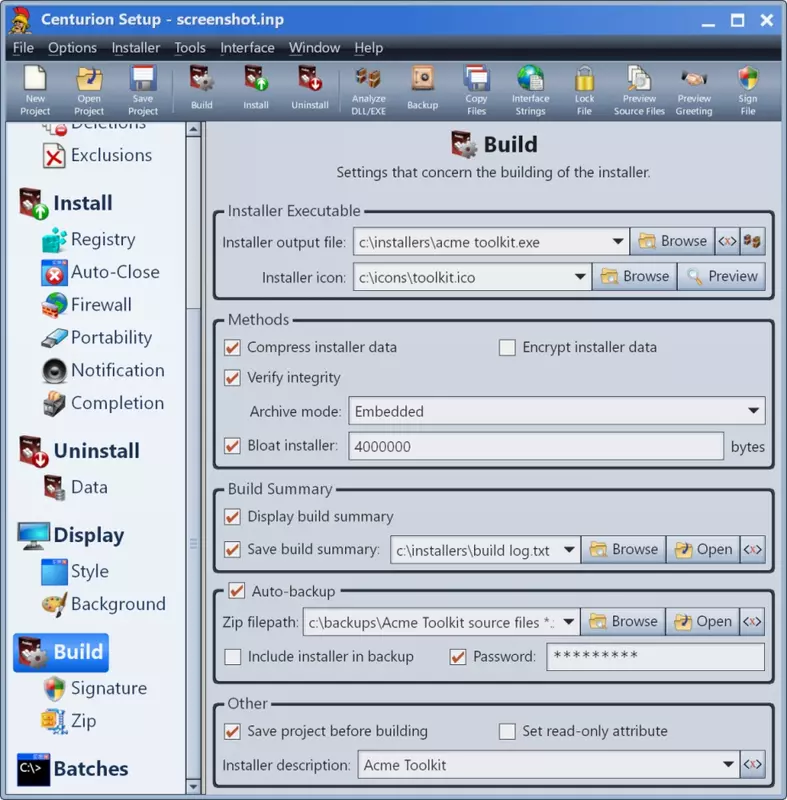Expand the Installer output file dropdown
Viewport: 787px width, 800px height.
(x=618, y=241)
